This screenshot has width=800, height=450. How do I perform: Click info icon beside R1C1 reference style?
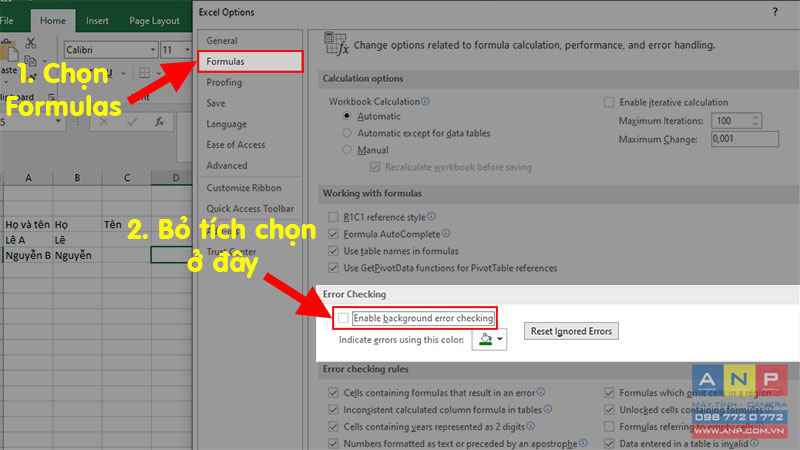coord(432,216)
